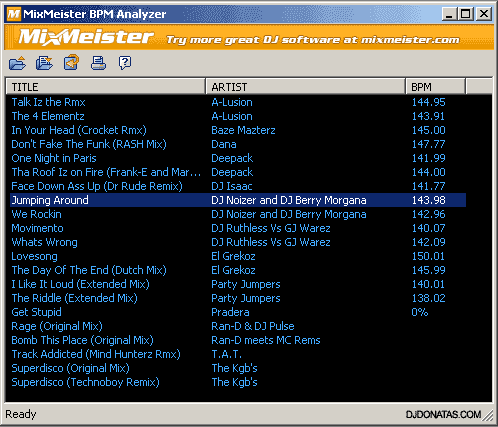The height and width of the screenshot is (427, 498).
Task: Sort tracks by the BPM column header
Action: pos(435,87)
